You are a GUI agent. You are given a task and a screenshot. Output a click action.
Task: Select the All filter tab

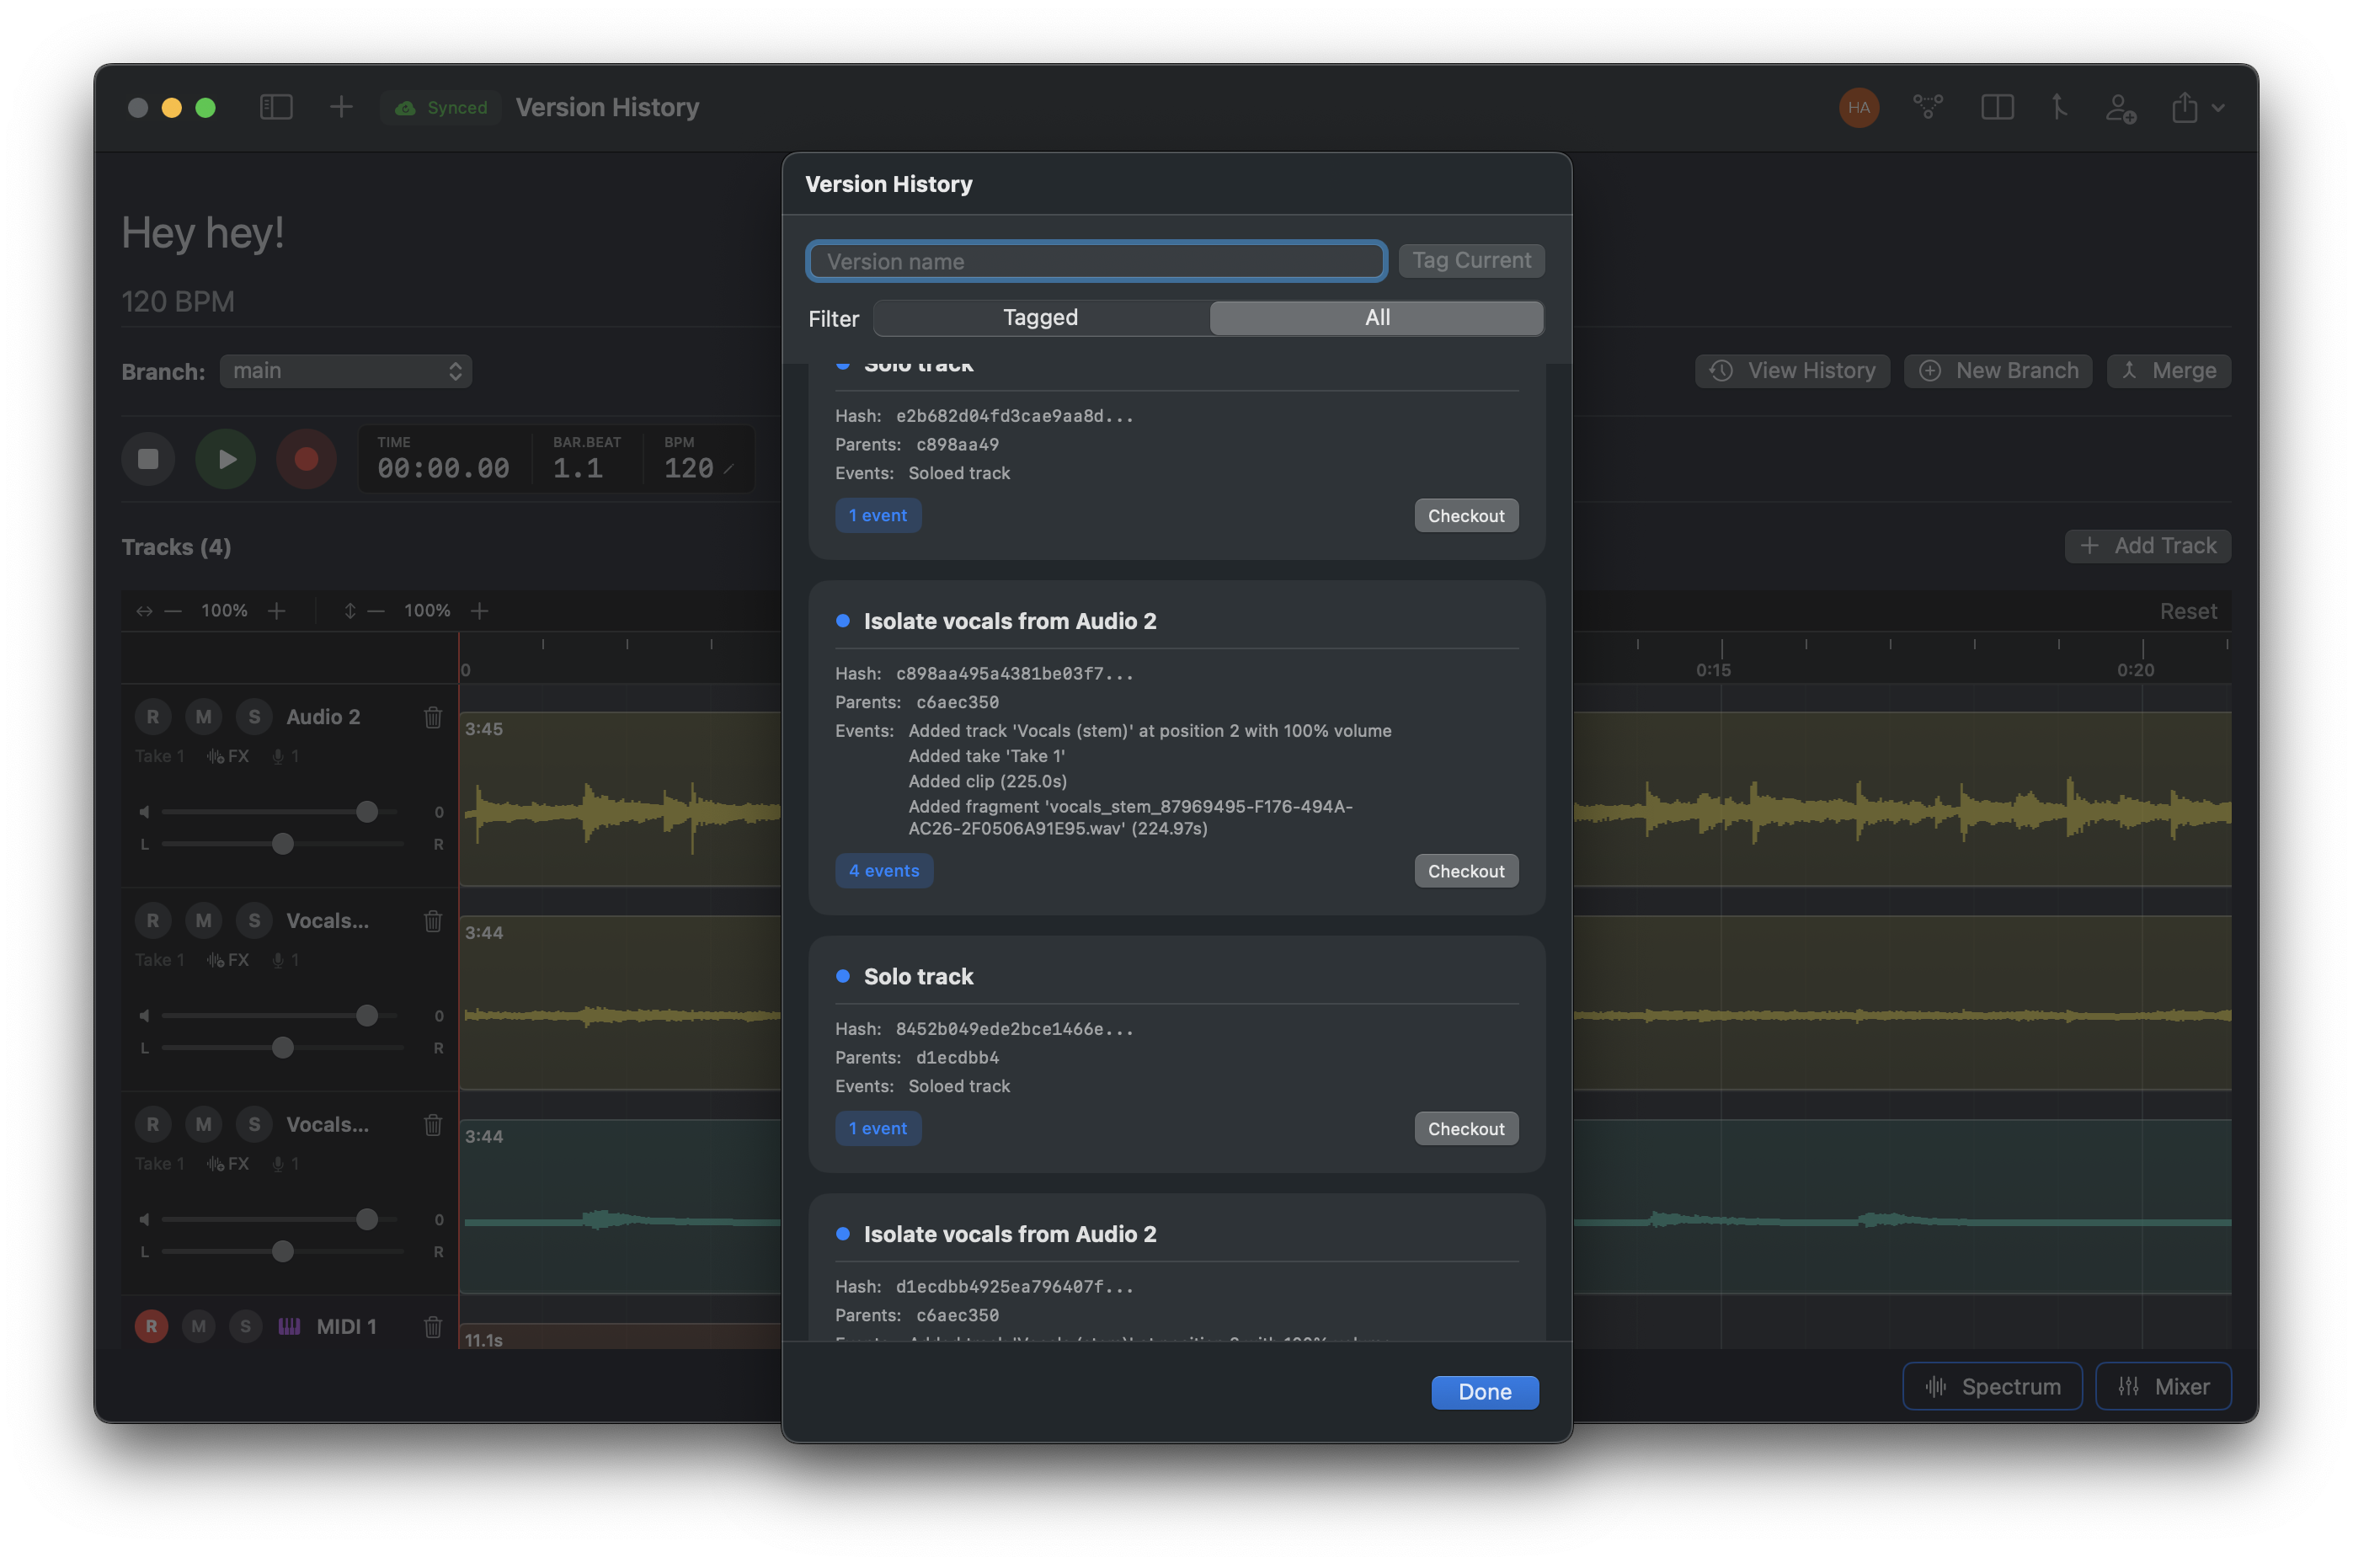[x=1376, y=318]
